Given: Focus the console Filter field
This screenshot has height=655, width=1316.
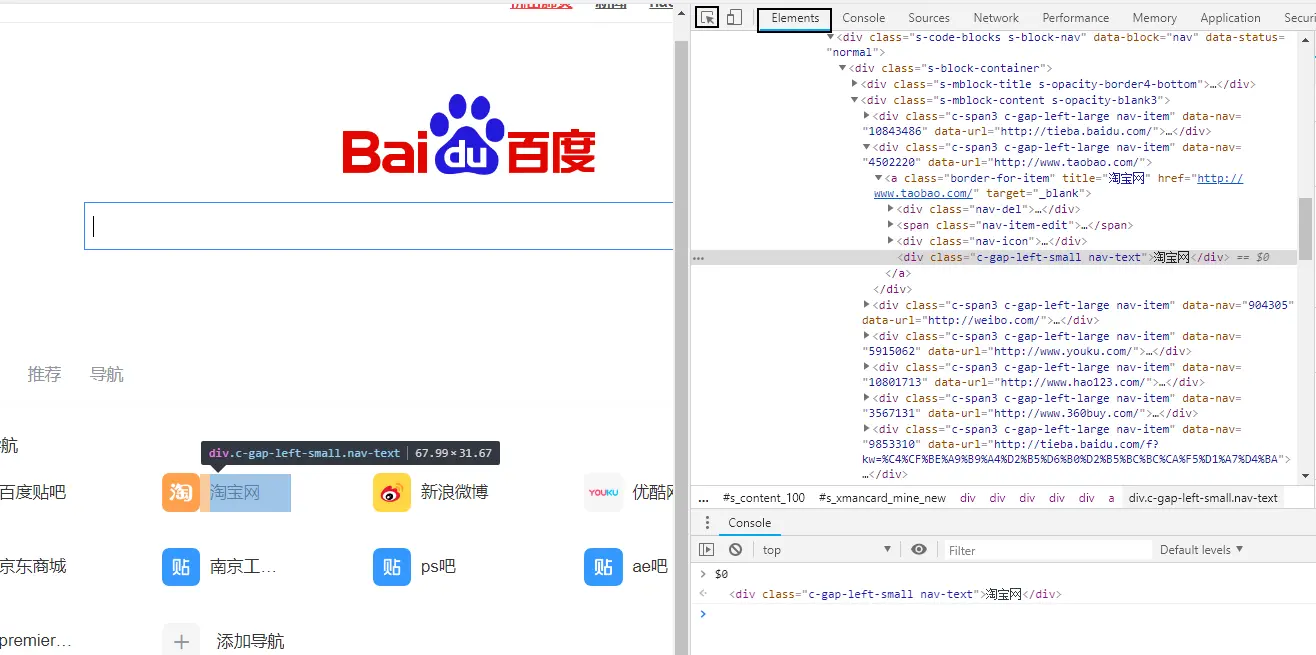Looking at the screenshot, I should (1047, 550).
